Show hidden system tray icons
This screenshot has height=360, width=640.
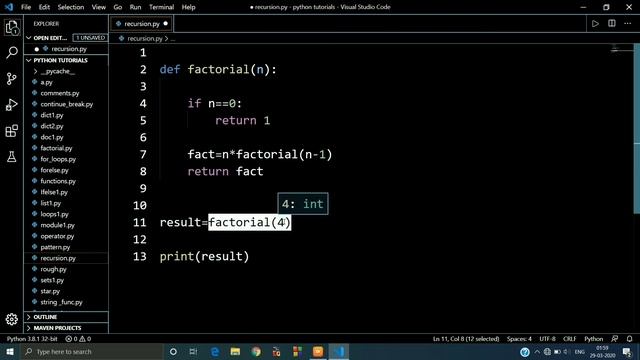[537, 351]
